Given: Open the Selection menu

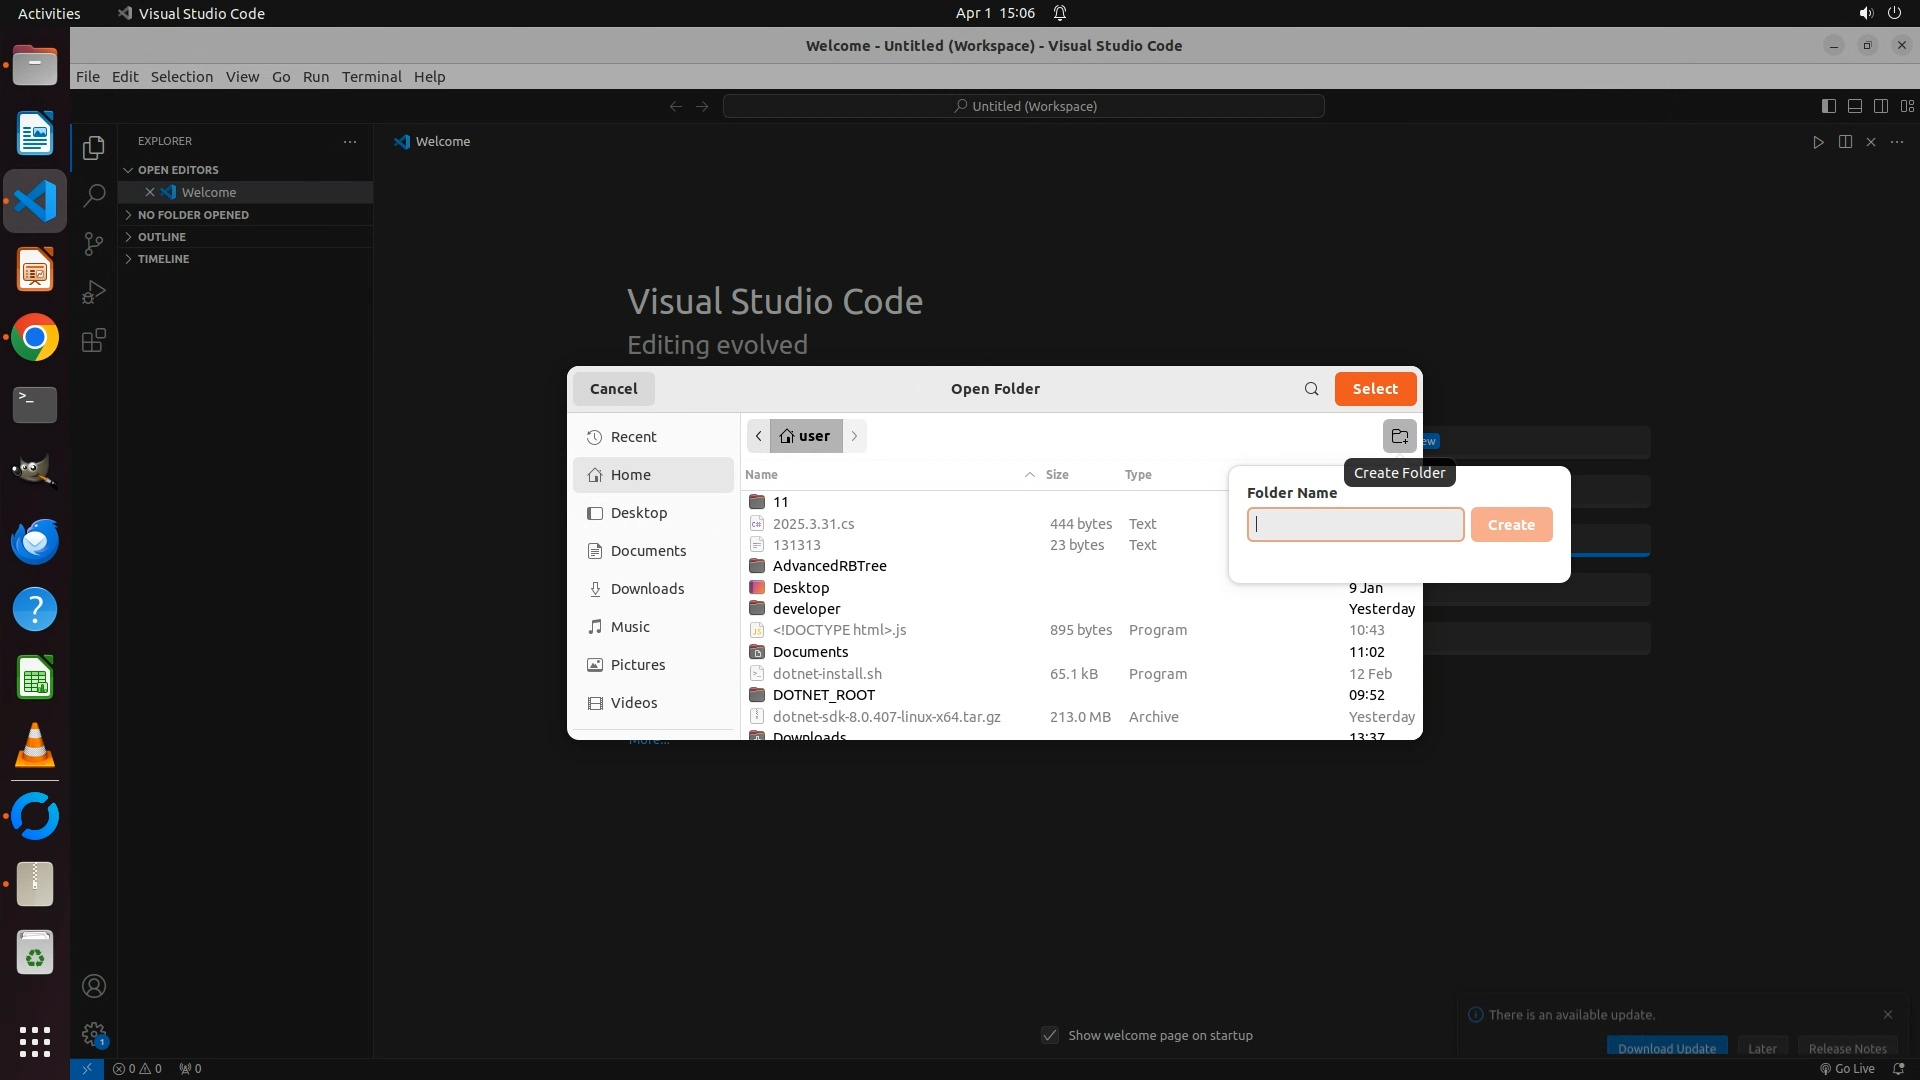Looking at the screenshot, I should coord(181,77).
